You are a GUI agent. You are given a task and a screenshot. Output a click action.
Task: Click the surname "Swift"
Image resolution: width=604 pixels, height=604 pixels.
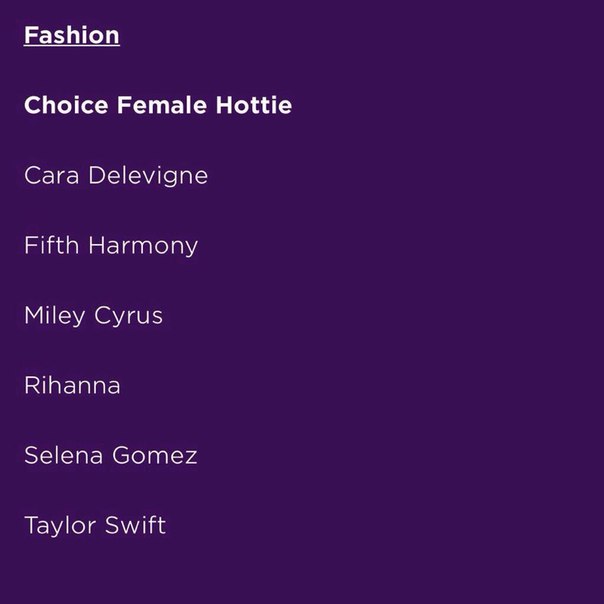(x=134, y=526)
